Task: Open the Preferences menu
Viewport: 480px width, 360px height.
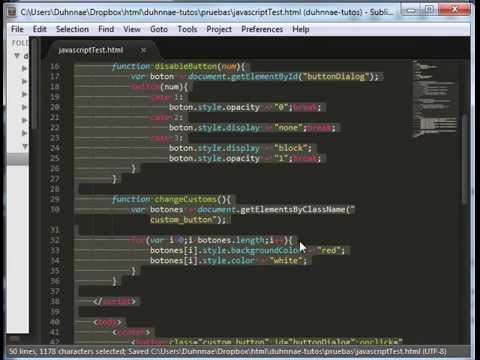Action: coord(262,29)
